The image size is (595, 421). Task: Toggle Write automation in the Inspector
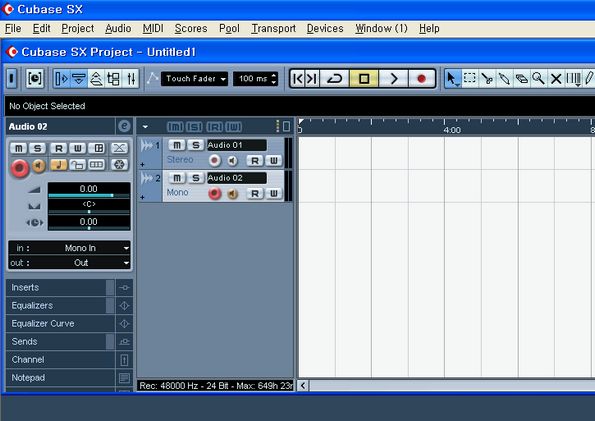coord(78,148)
